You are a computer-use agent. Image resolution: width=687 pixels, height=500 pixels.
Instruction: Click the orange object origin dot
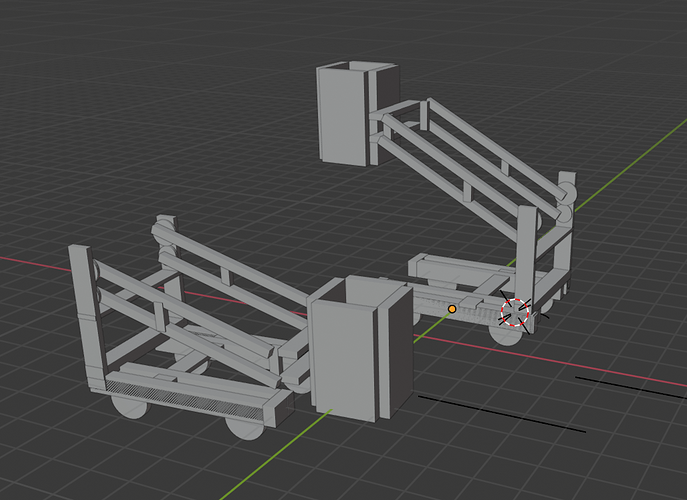(x=452, y=309)
